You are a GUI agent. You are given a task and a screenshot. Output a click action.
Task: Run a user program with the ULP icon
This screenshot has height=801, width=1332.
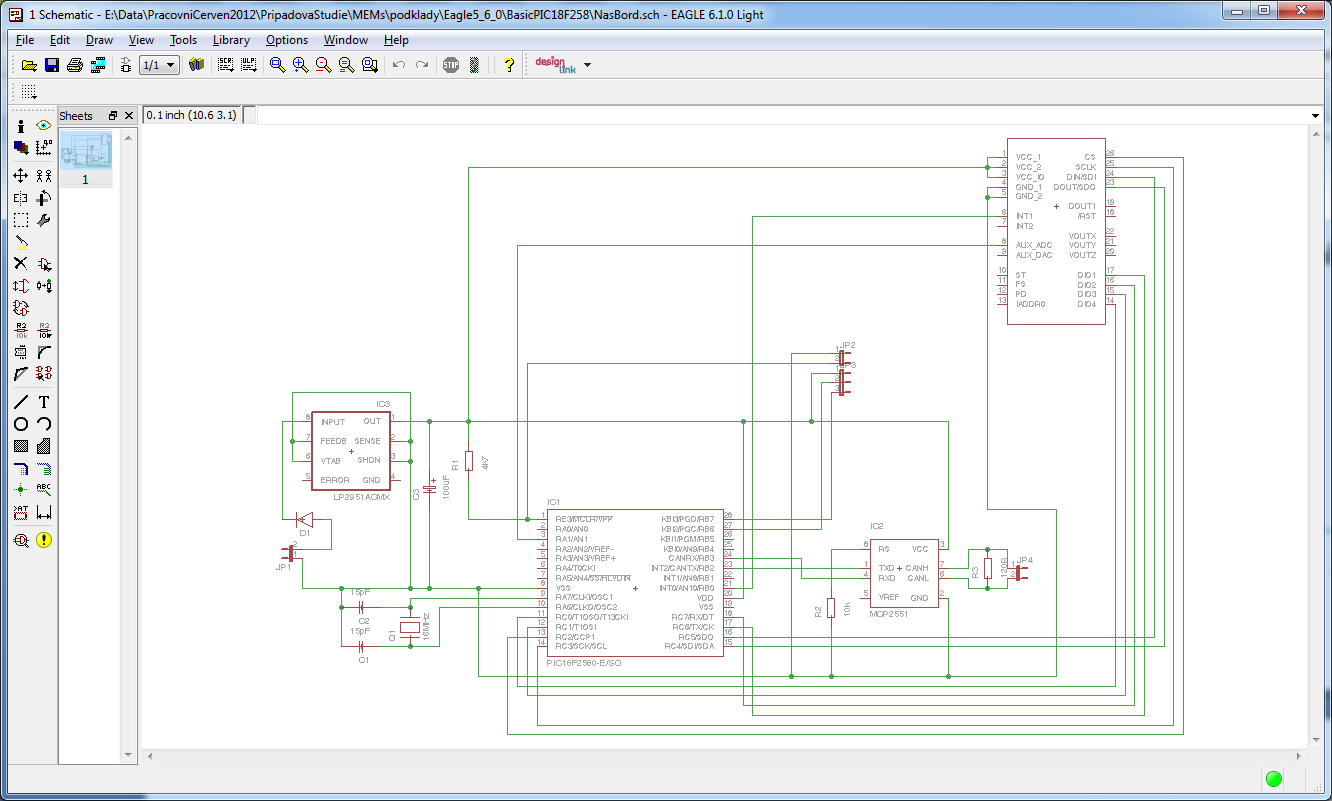point(248,65)
